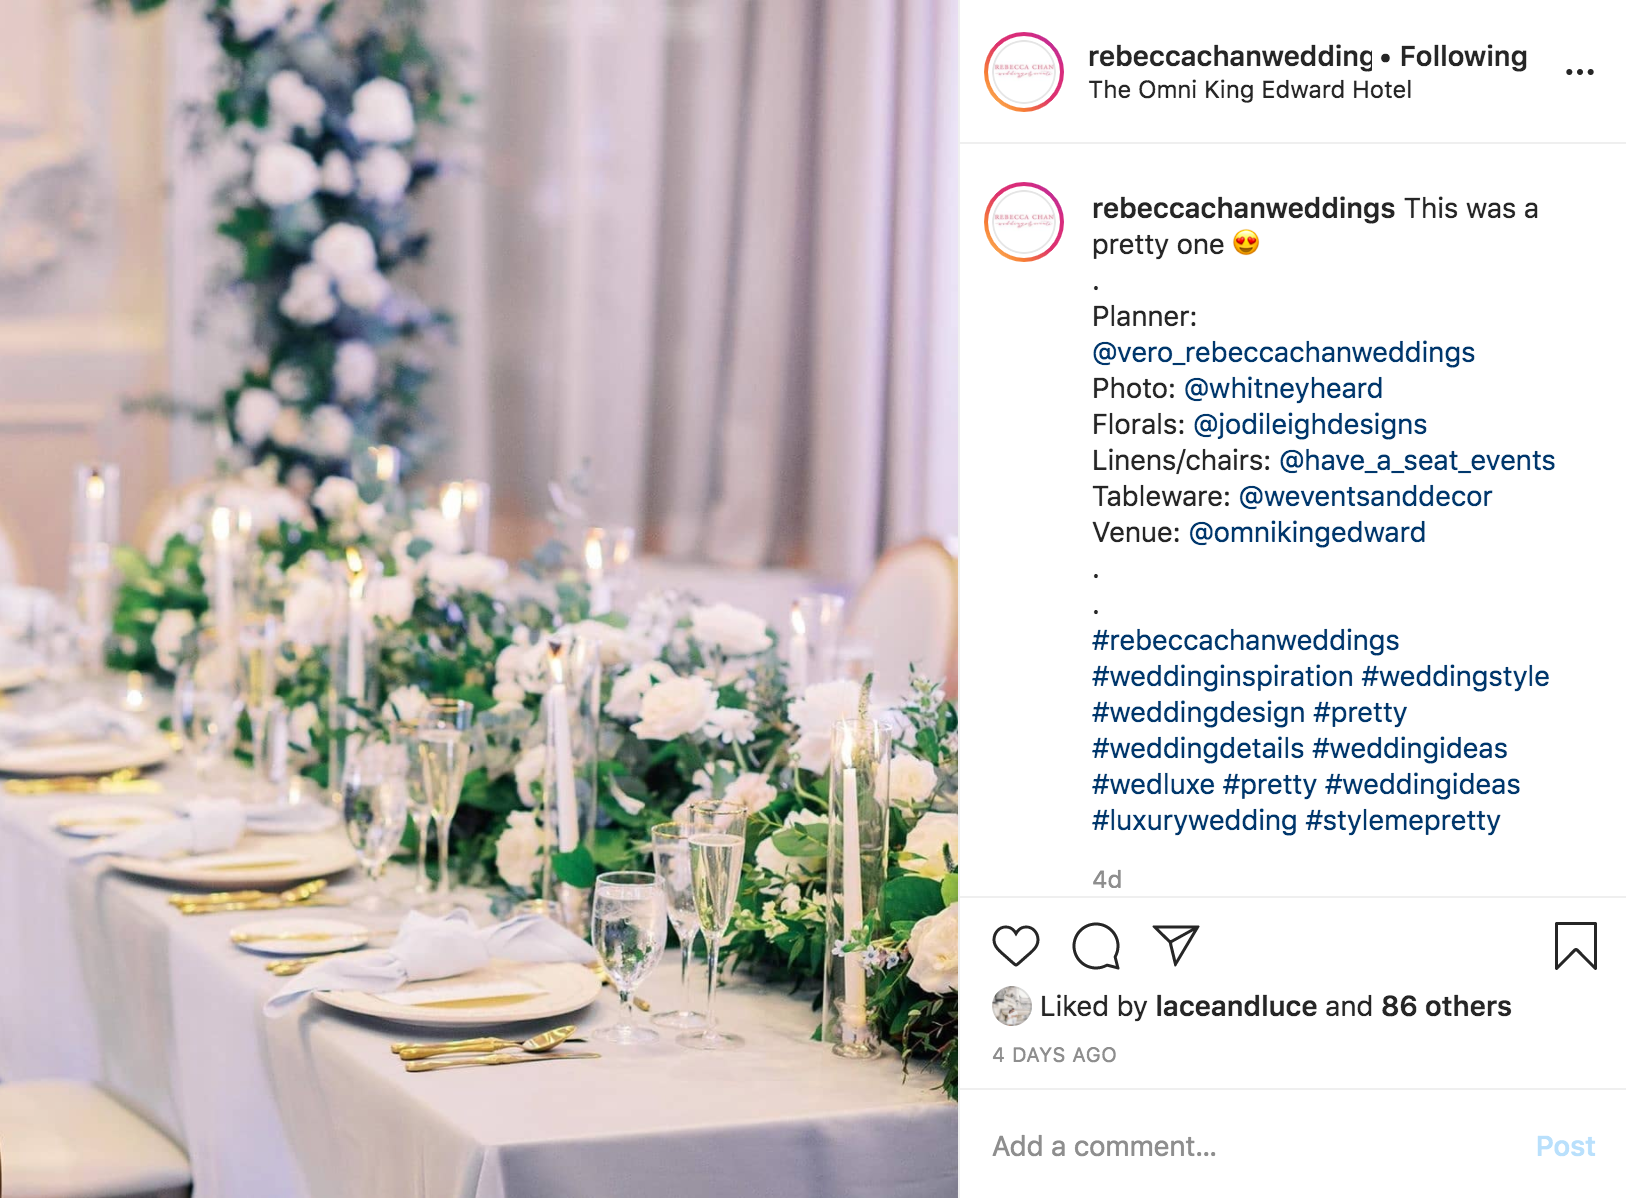Visit the @whitneyheard photographer profile
Viewport: 1626px width, 1198px height.
pyautogui.click(x=1283, y=388)
